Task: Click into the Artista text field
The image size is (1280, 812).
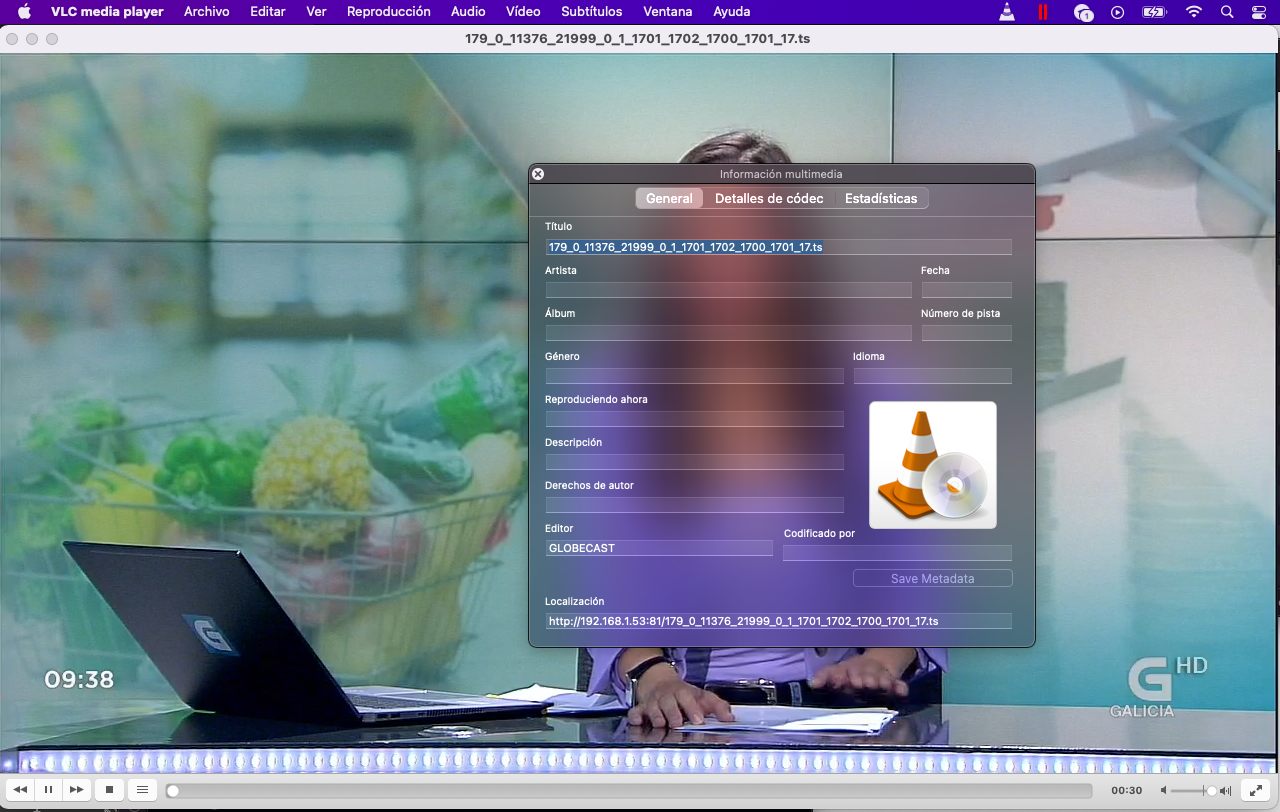Action: click(x=728, y=290)
